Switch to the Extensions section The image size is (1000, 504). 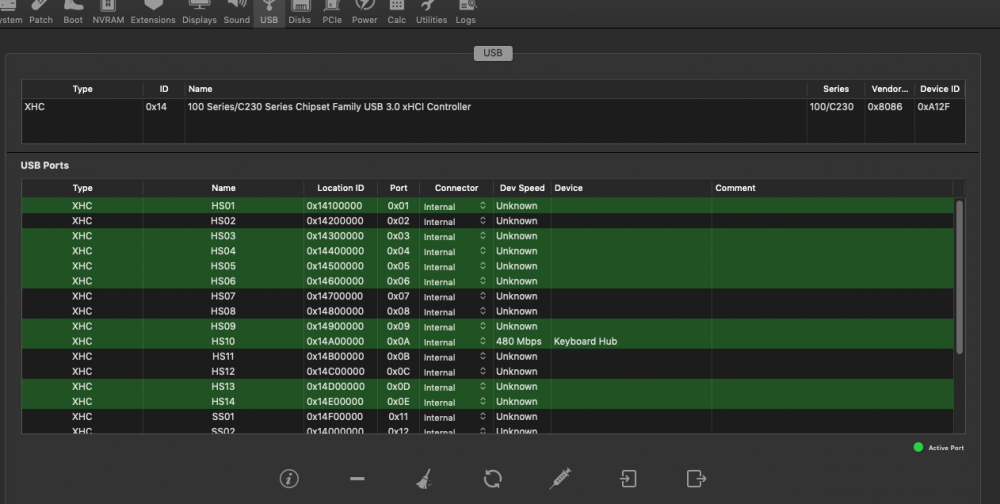point(153,13)
